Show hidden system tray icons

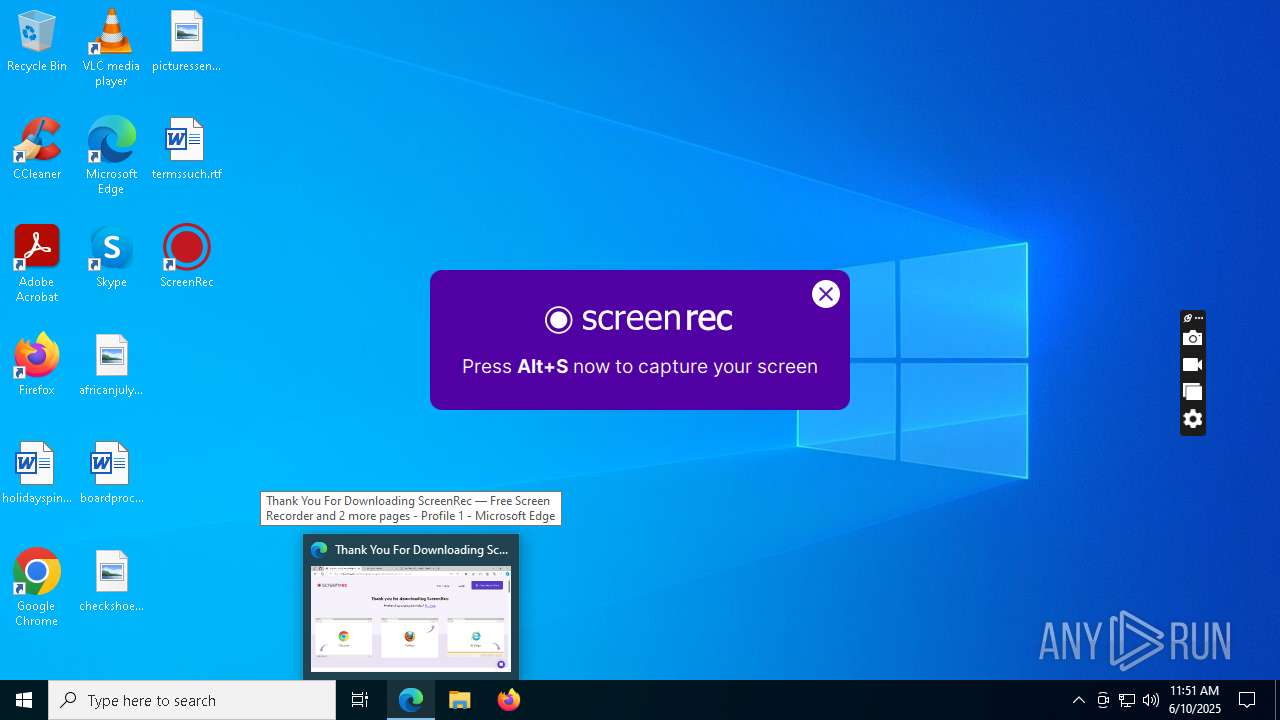click(x=1078, y=700)
